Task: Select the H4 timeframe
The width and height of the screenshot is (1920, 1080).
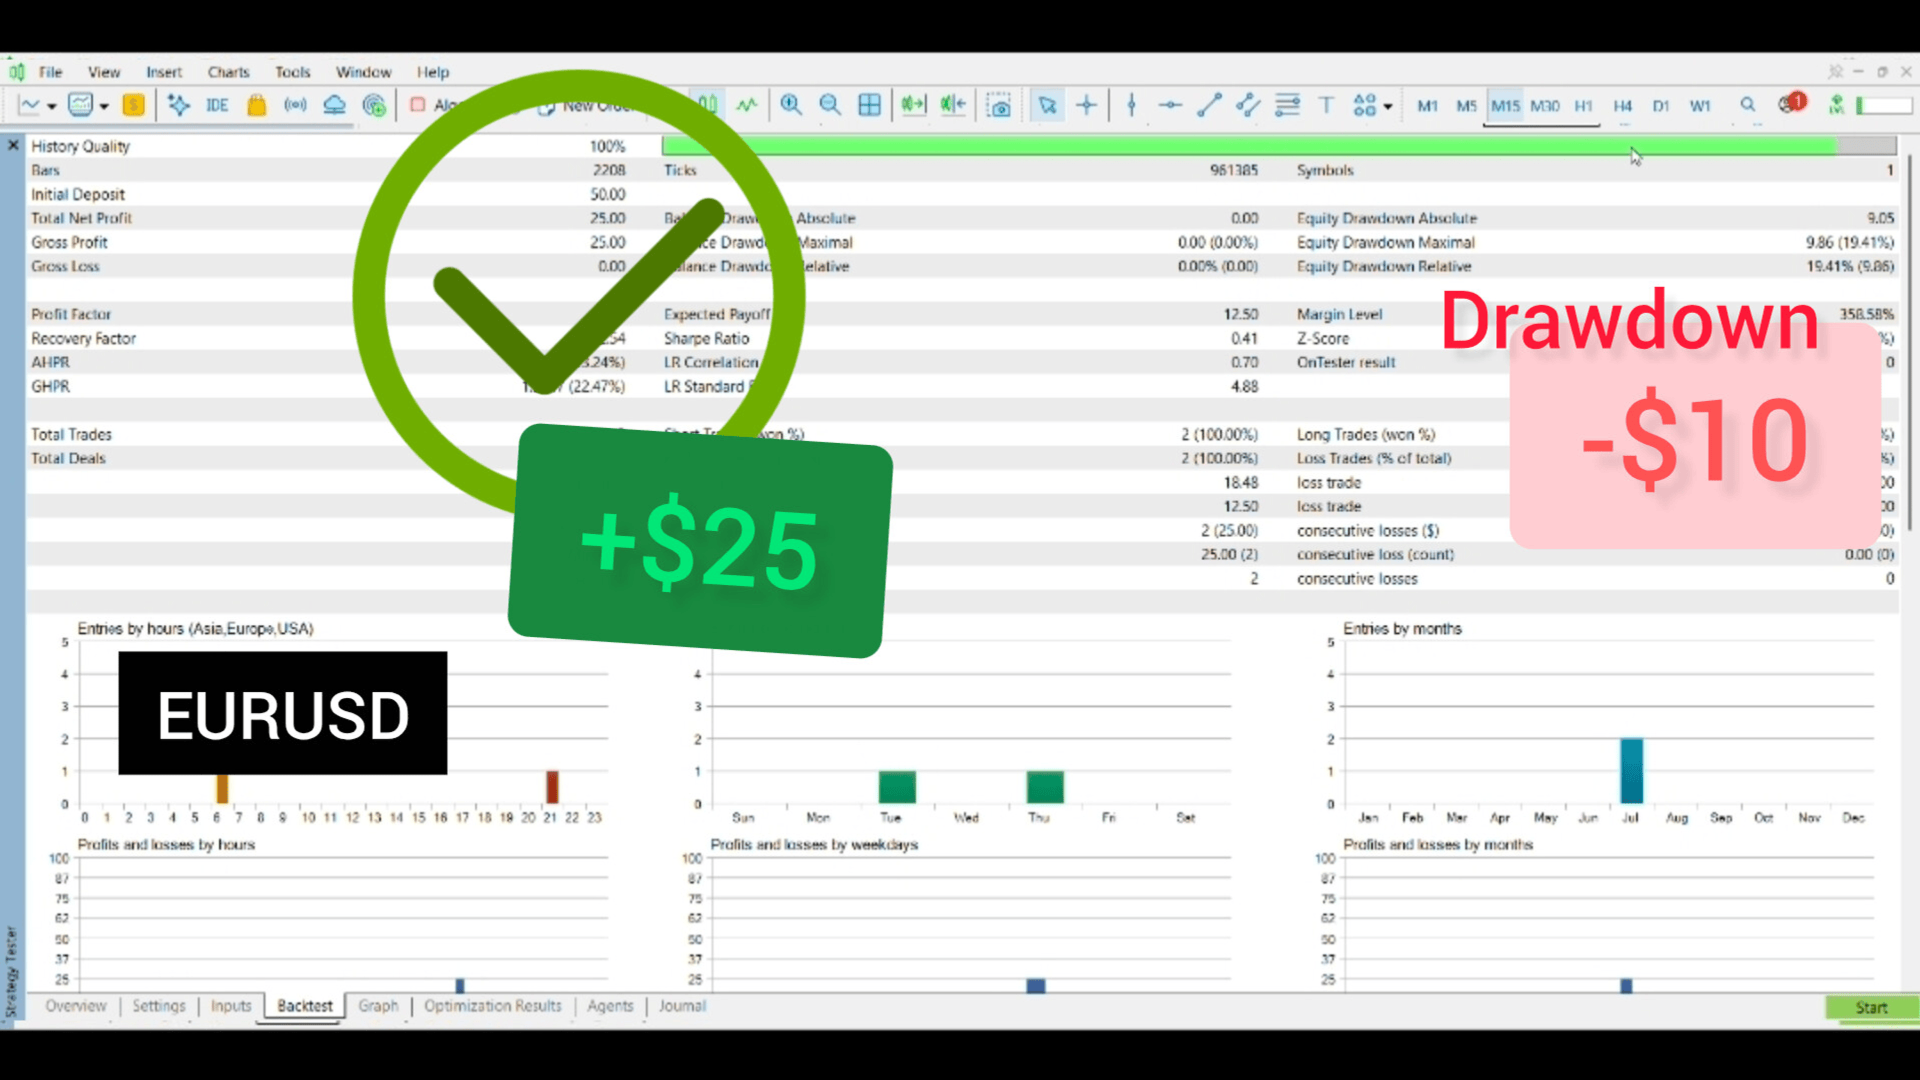Action: tap(1622, 106)
